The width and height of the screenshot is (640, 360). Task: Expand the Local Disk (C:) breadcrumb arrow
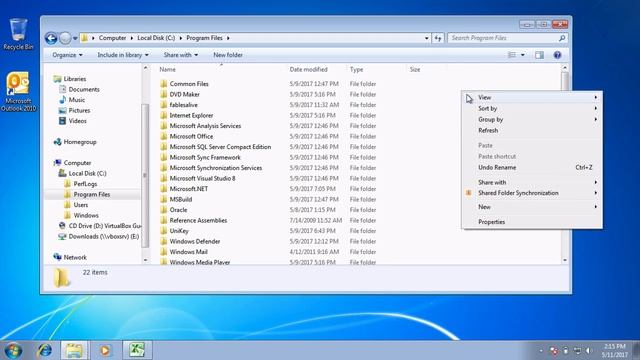181,38
